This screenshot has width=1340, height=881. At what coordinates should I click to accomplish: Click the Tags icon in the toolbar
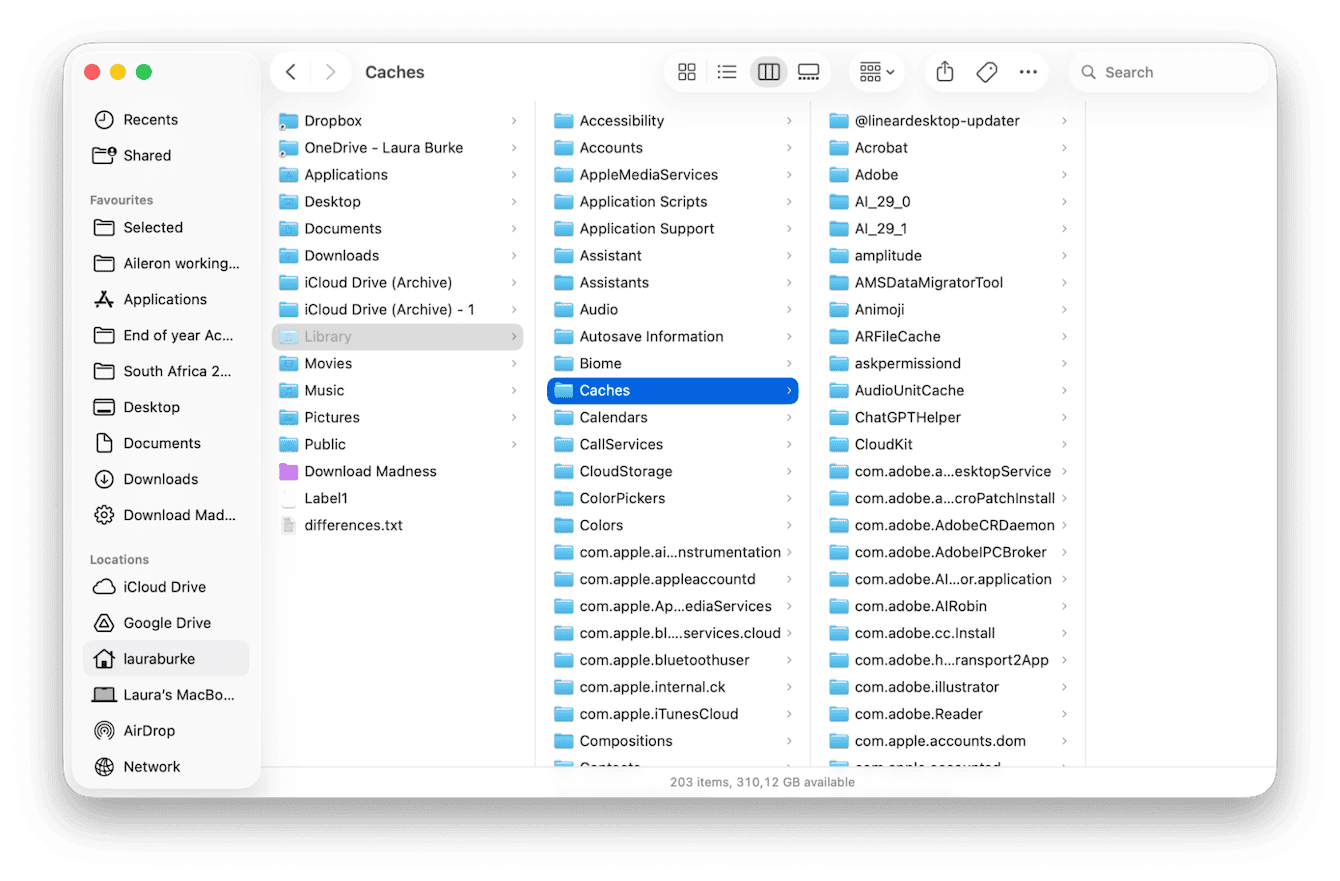(986, 71)
